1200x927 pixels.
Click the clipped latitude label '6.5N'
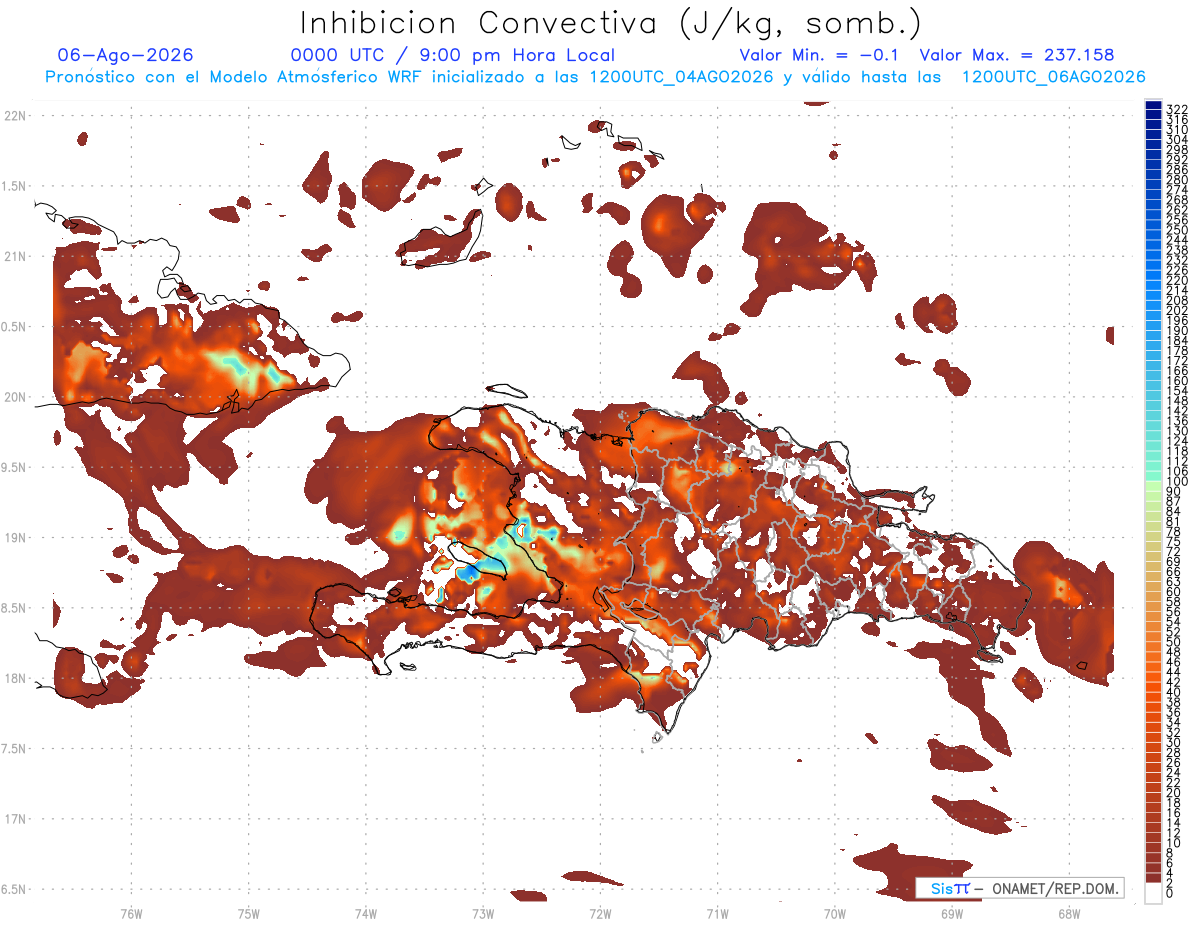tap(13, 890)
